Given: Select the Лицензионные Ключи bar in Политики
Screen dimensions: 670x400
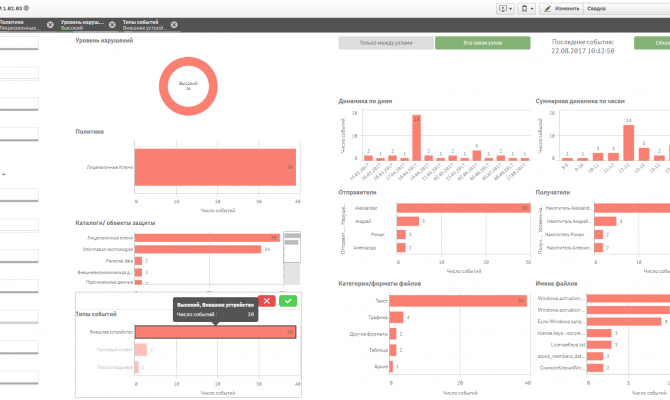Looking at the screenshot, I should (x=215, y=167).
